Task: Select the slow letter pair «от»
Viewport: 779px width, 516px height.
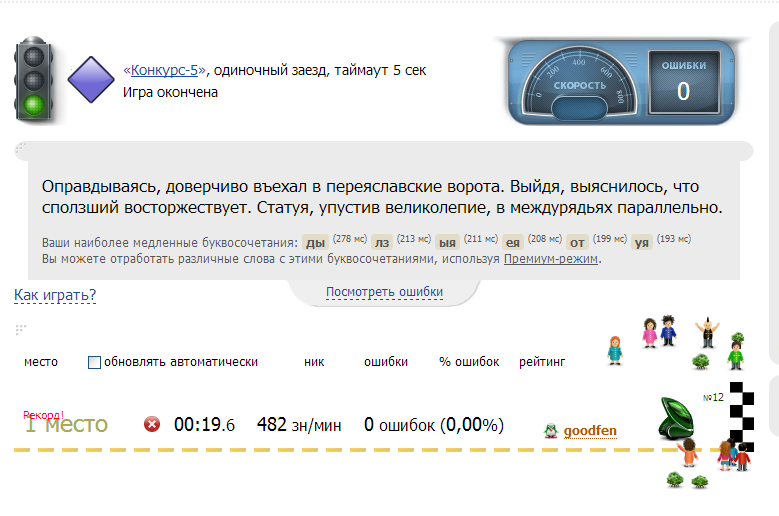Action: click(577, 242)
